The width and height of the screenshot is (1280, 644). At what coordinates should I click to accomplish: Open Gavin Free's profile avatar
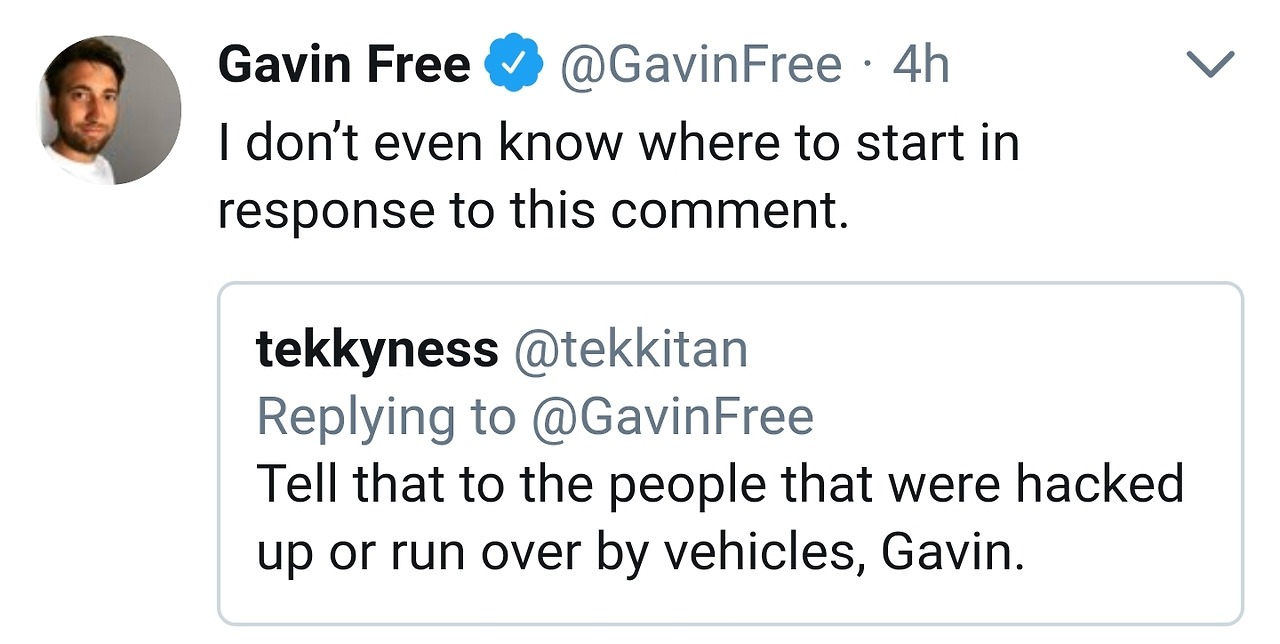(x=110, y=110)
